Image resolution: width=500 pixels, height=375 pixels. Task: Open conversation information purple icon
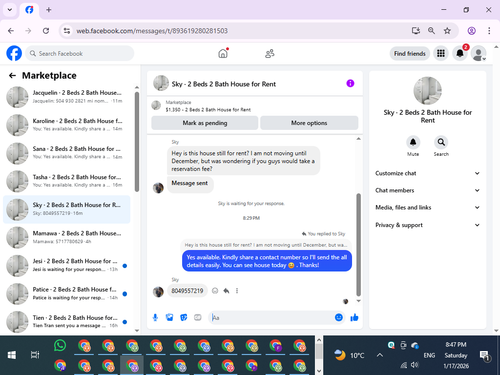pyautogui.click(x=350, y=83)
